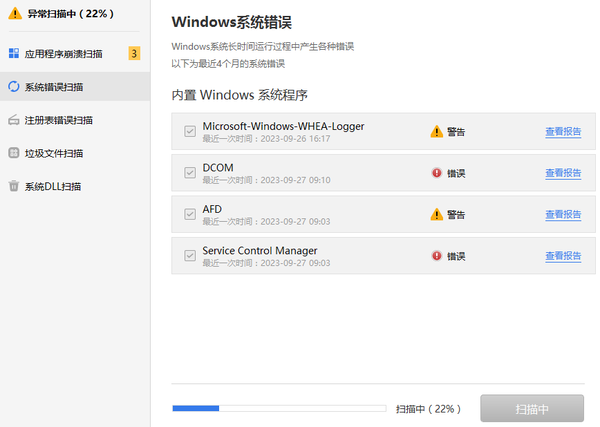View report for Microsoft-Windows-WHEA-Logger

click(563, 131)
